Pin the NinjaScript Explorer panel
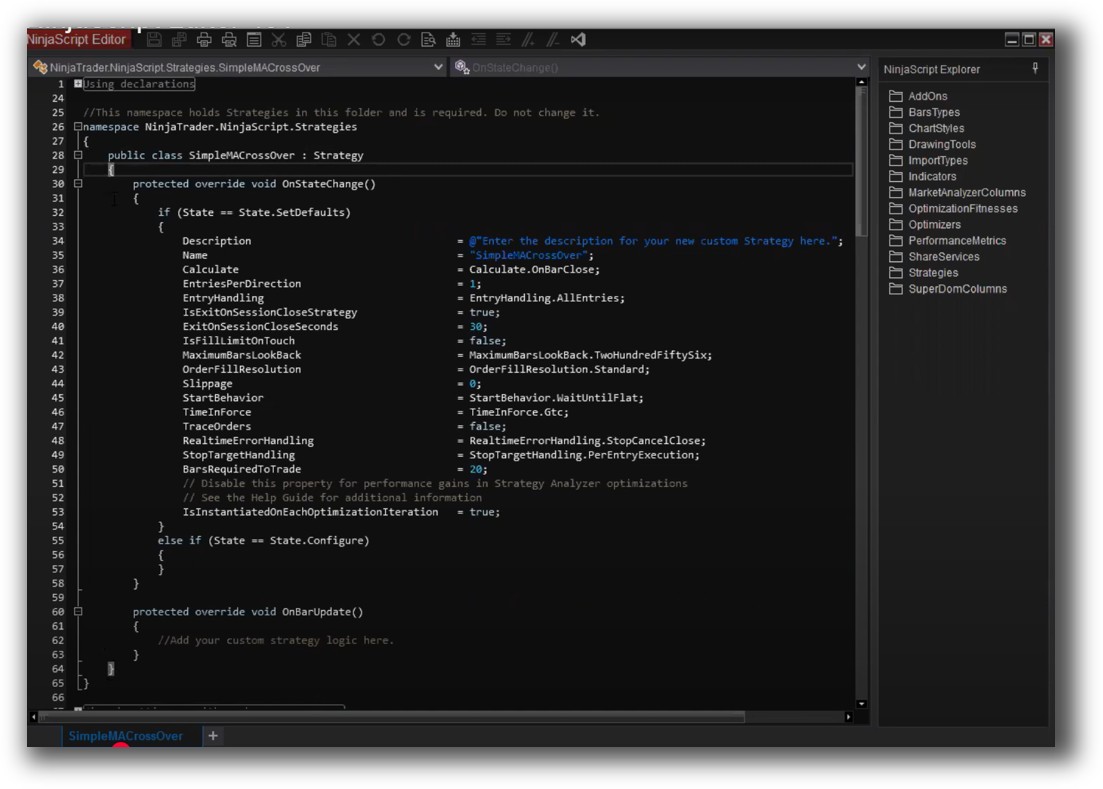The image size is (1103, 789). tap(1035, 69)
